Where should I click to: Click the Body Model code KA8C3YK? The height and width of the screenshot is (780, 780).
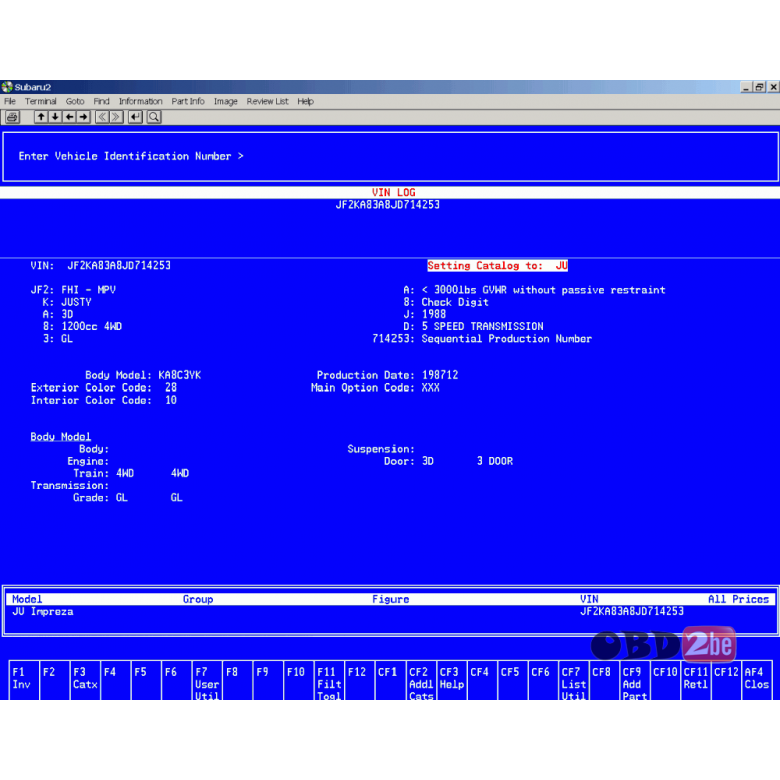(x=180, y=375)
